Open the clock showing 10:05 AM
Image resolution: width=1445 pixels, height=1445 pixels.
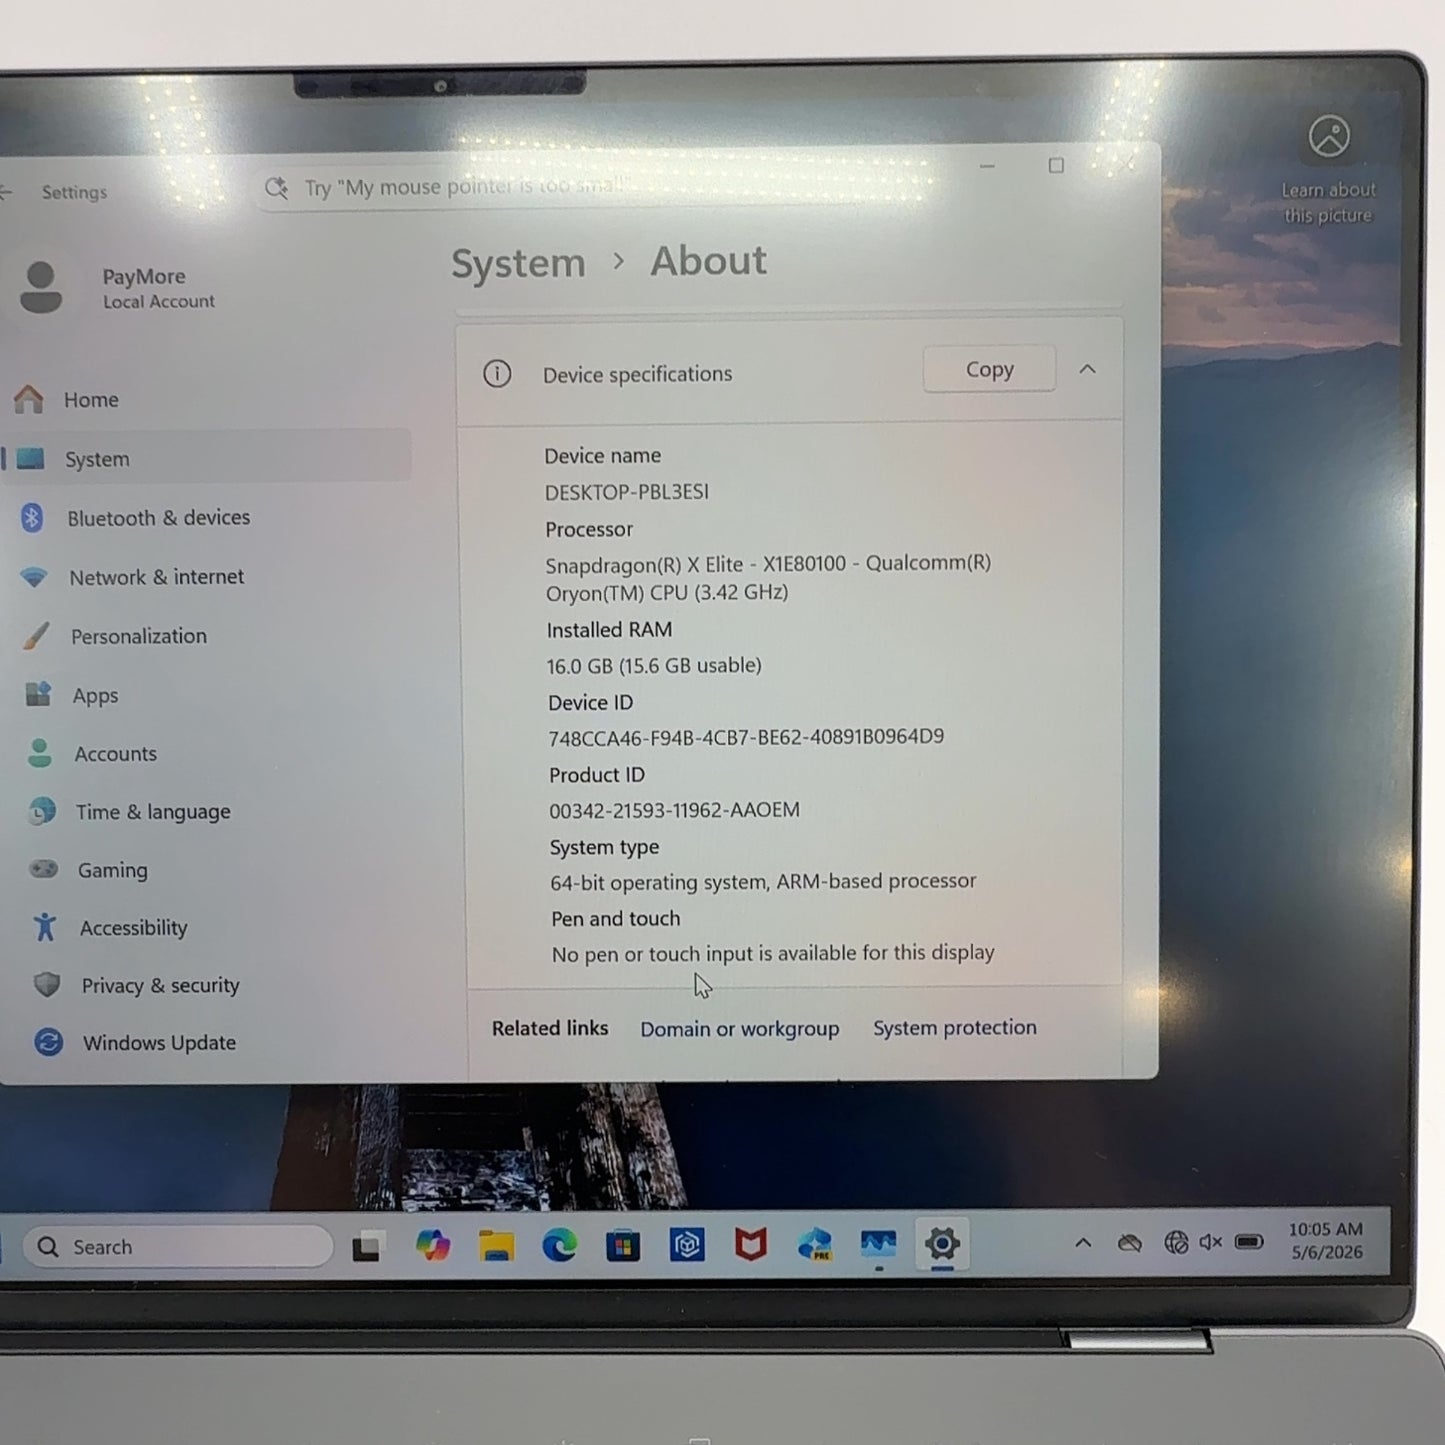tap(1326, 1240)
